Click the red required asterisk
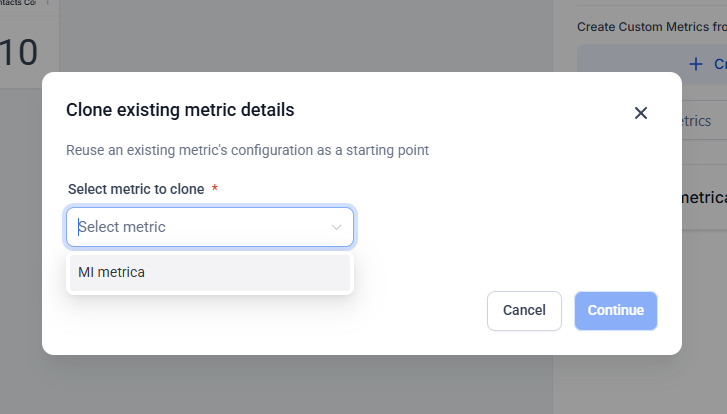The image size is (727, 414). [x=215, y=188]
